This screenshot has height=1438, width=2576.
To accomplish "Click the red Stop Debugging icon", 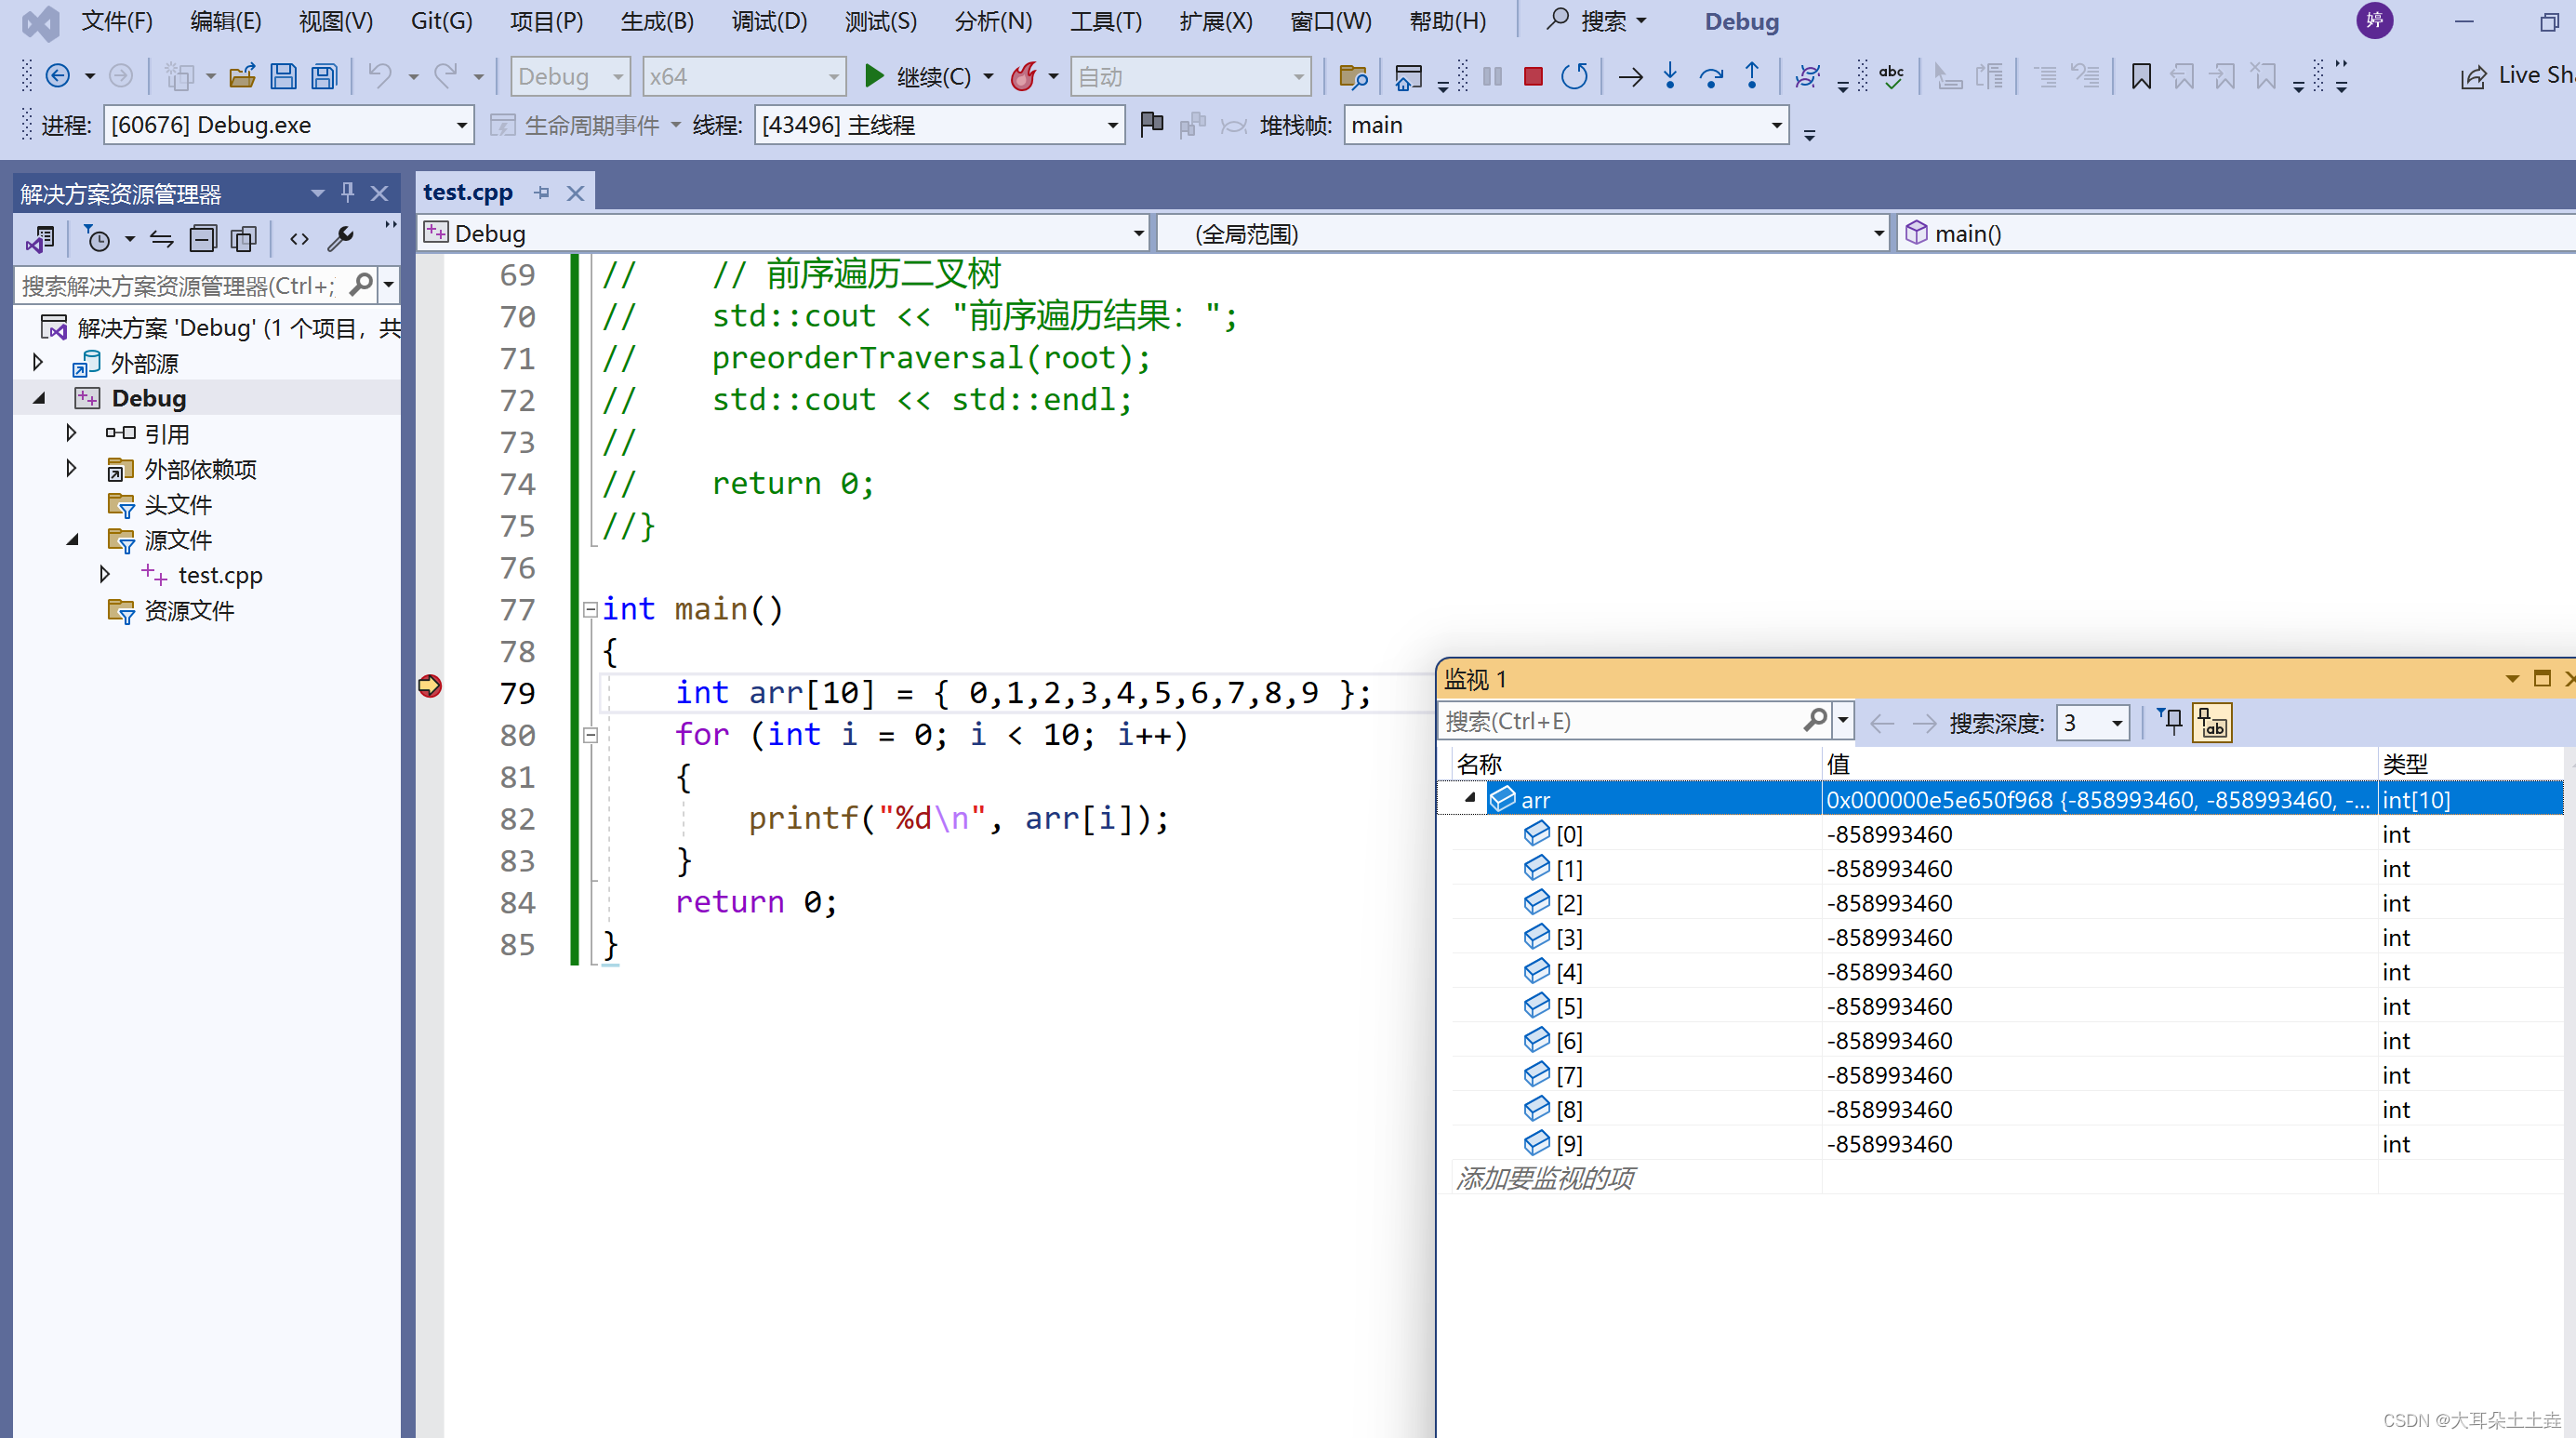I will click(x=1532, y=76).
